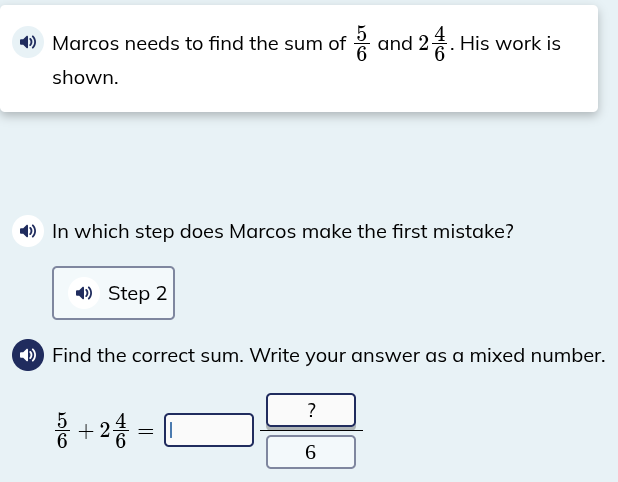Screen dimensions: 618x482
Task: Play audio for the first mistake question
Action: [27, 232]
